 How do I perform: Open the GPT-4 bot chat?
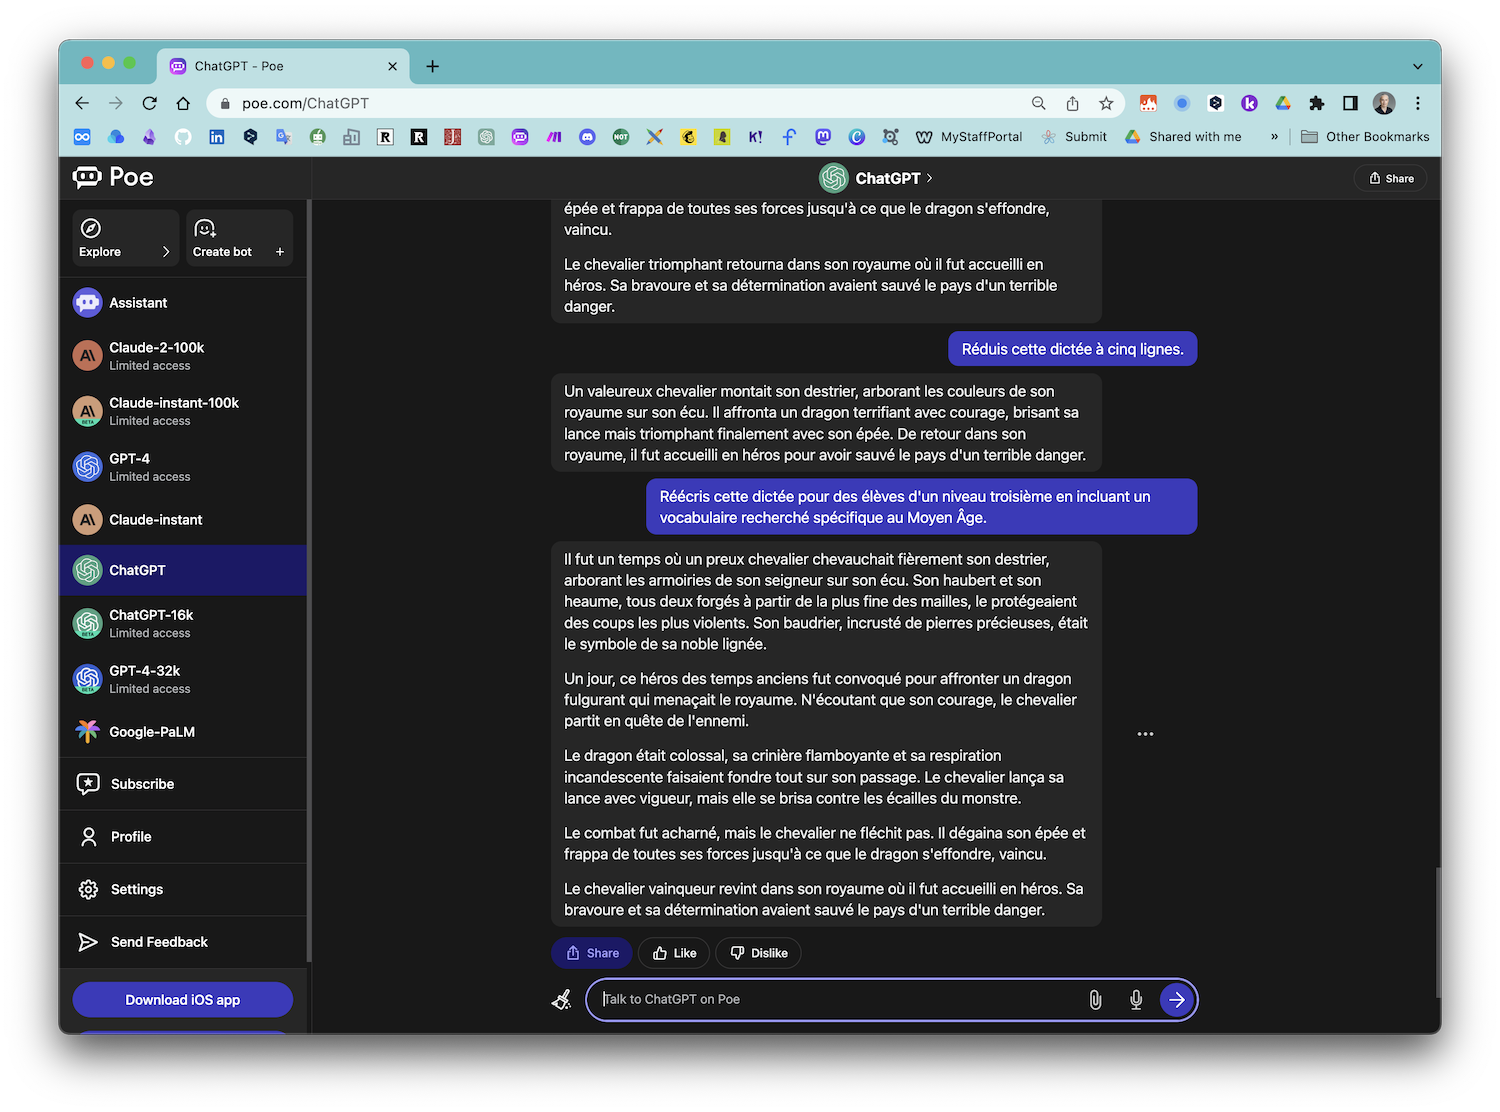183,467
